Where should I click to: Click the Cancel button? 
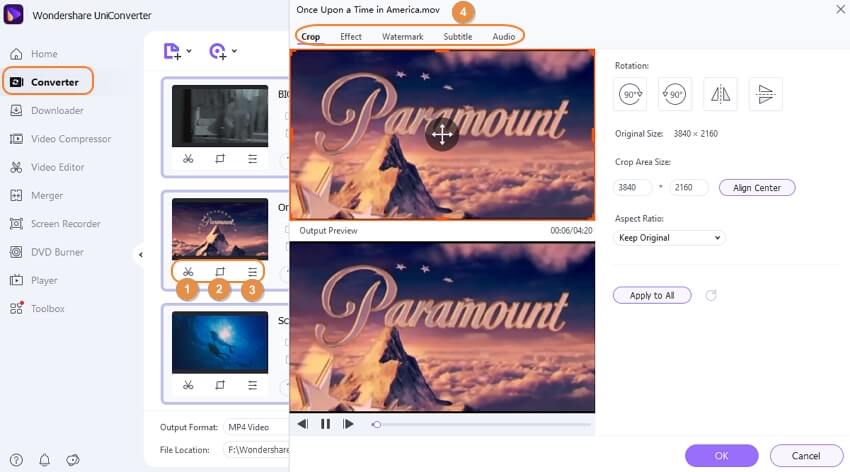click(x=806, y=456)
